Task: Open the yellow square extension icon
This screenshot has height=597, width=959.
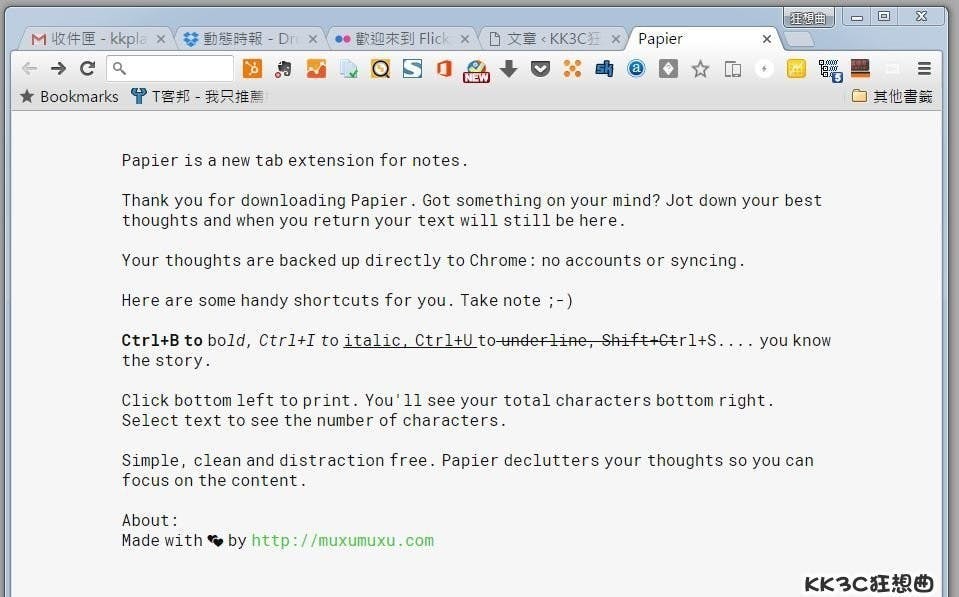Action: tap(796, 69)
